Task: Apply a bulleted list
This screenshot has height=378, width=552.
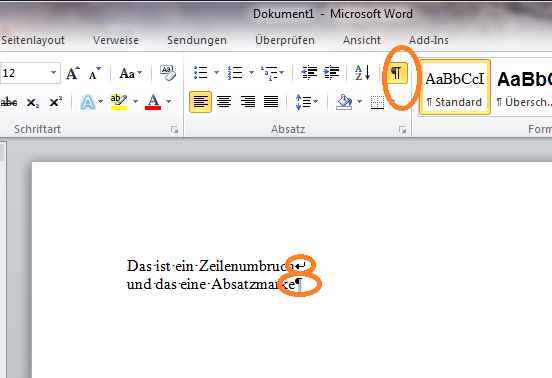Action: [x=201, y=73]
